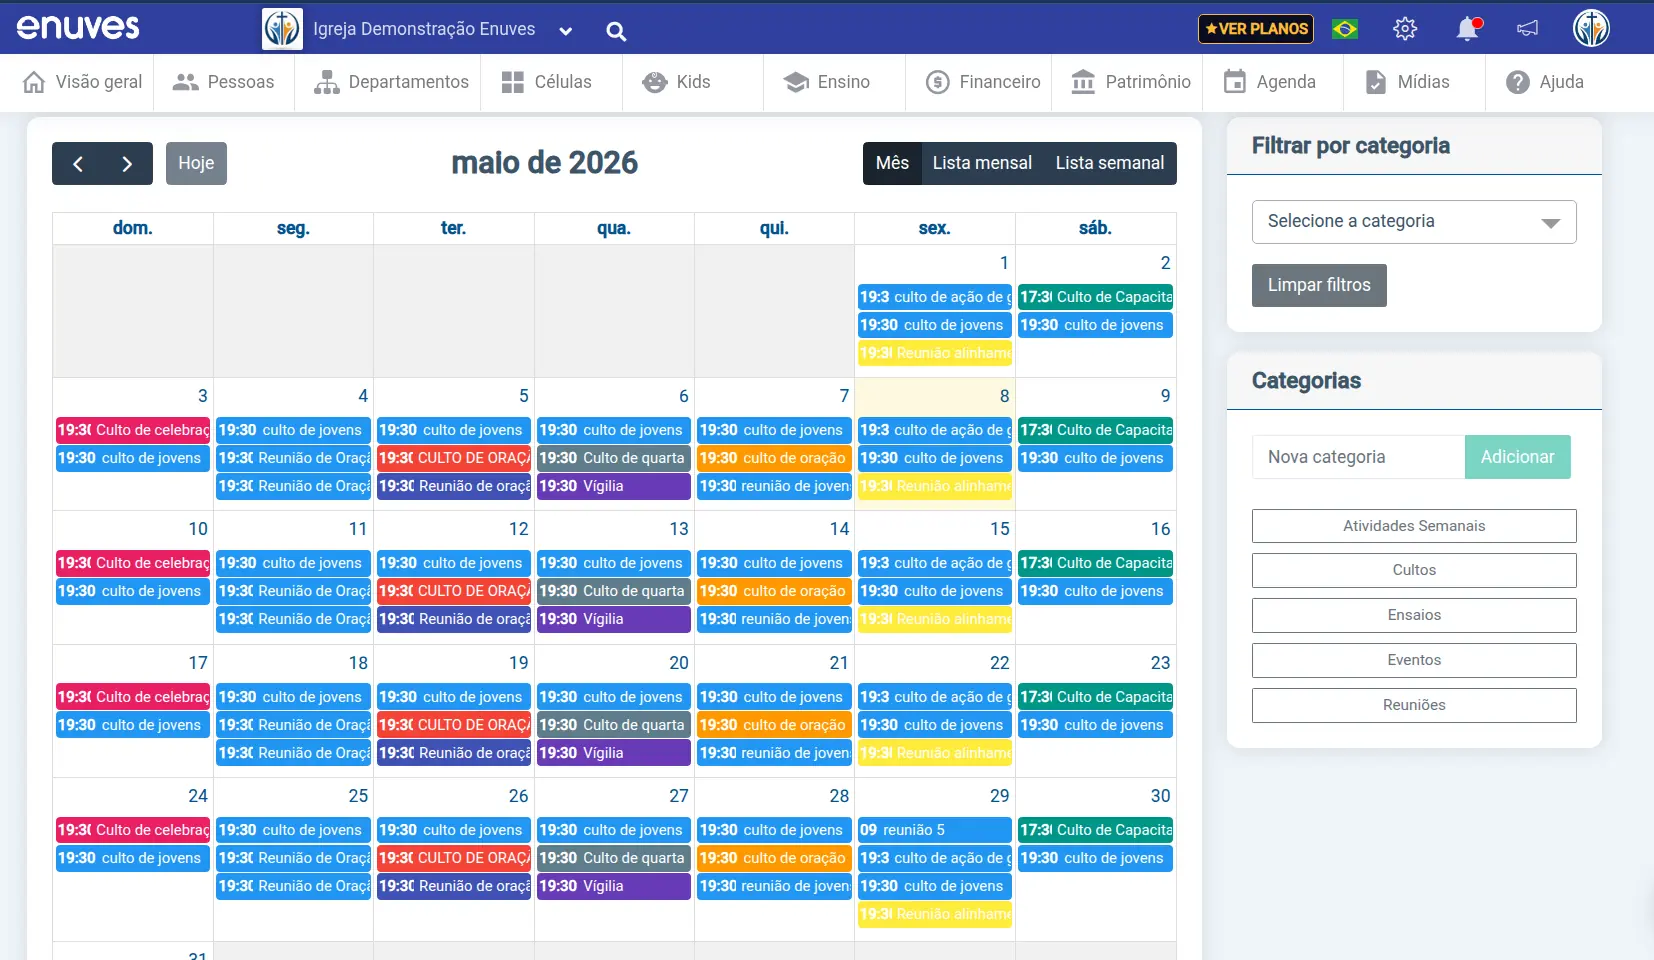
Task: Open the Kids menu
Action: click(x=676, y=82)
